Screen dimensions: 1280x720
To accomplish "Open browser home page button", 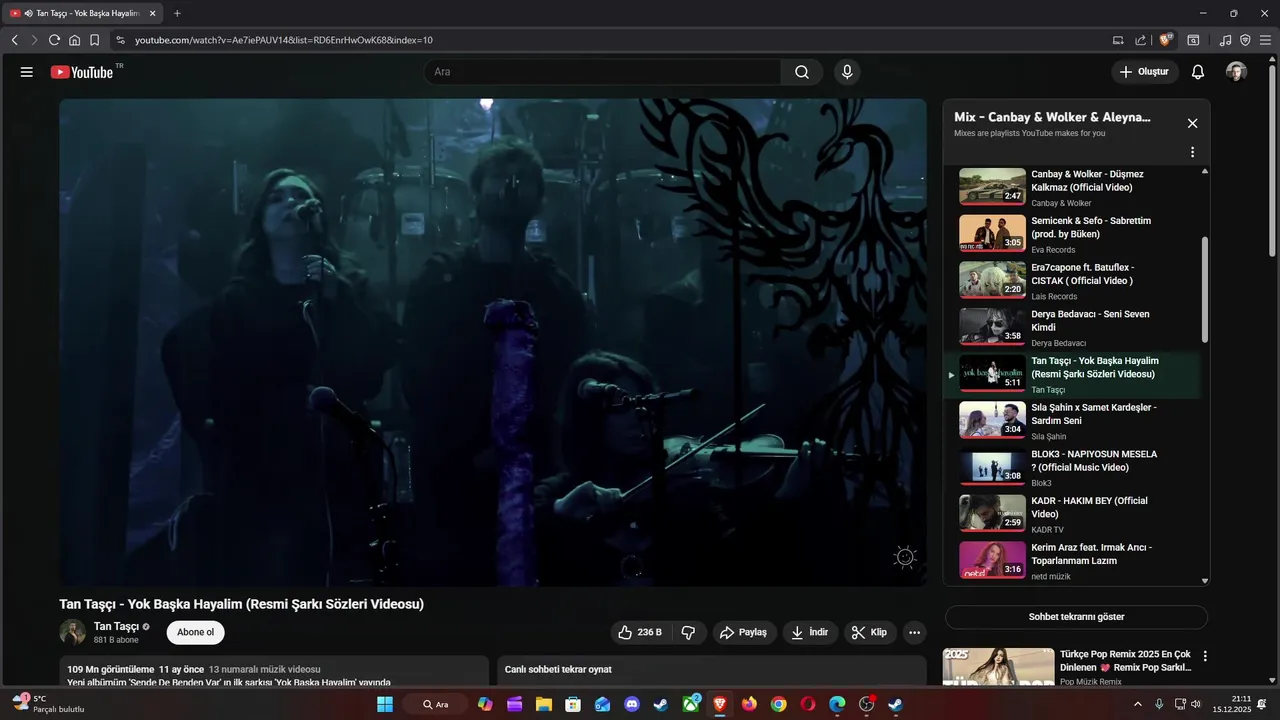I will (74, 40).
